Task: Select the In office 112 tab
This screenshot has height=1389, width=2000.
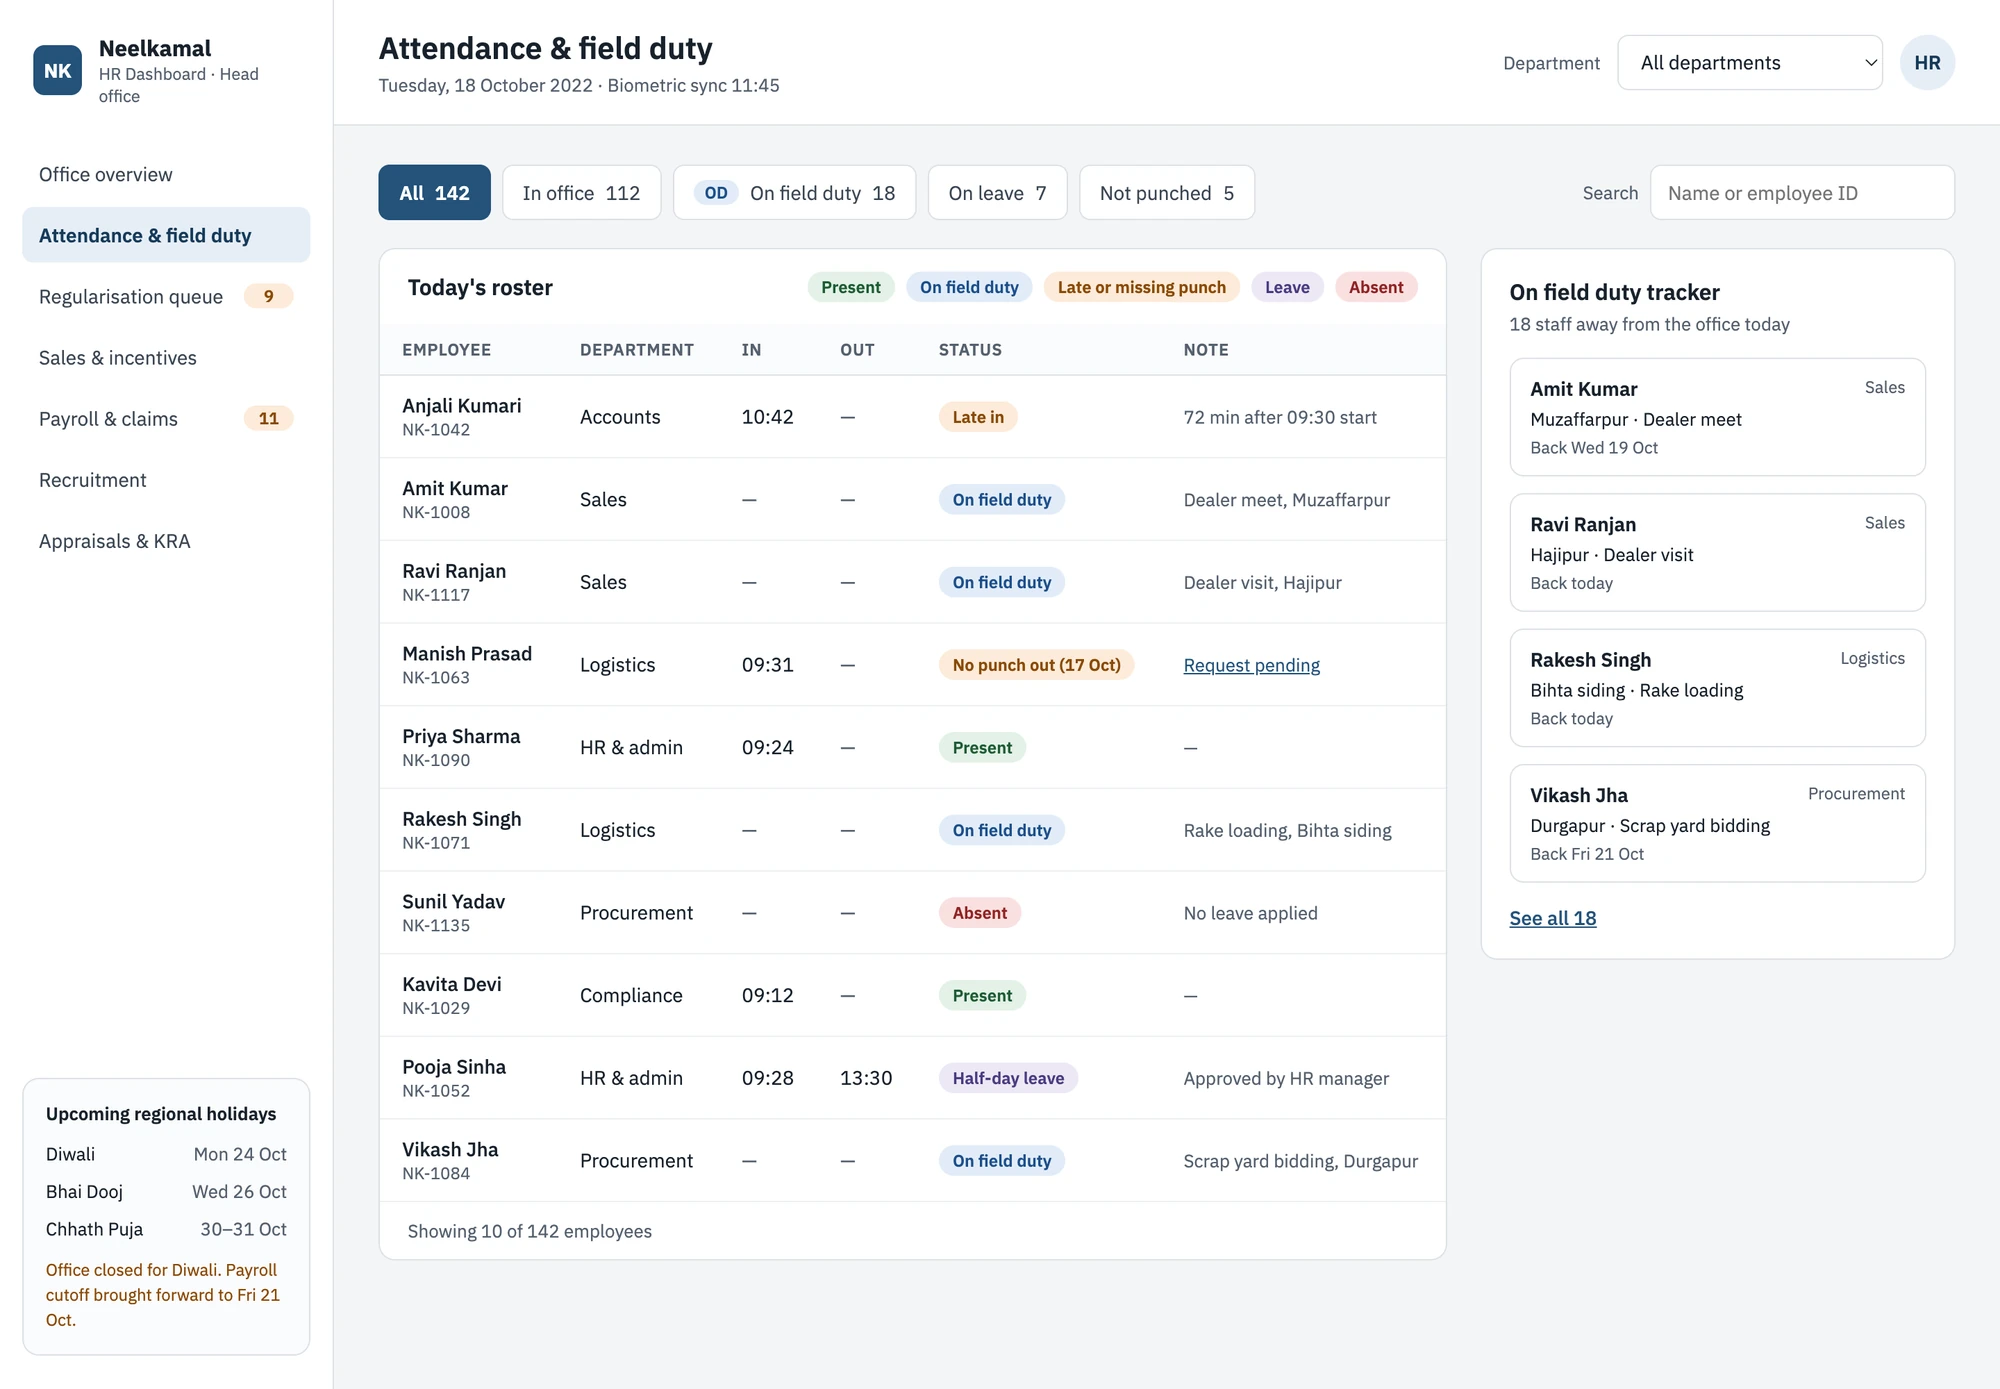Action: point(581,193)
